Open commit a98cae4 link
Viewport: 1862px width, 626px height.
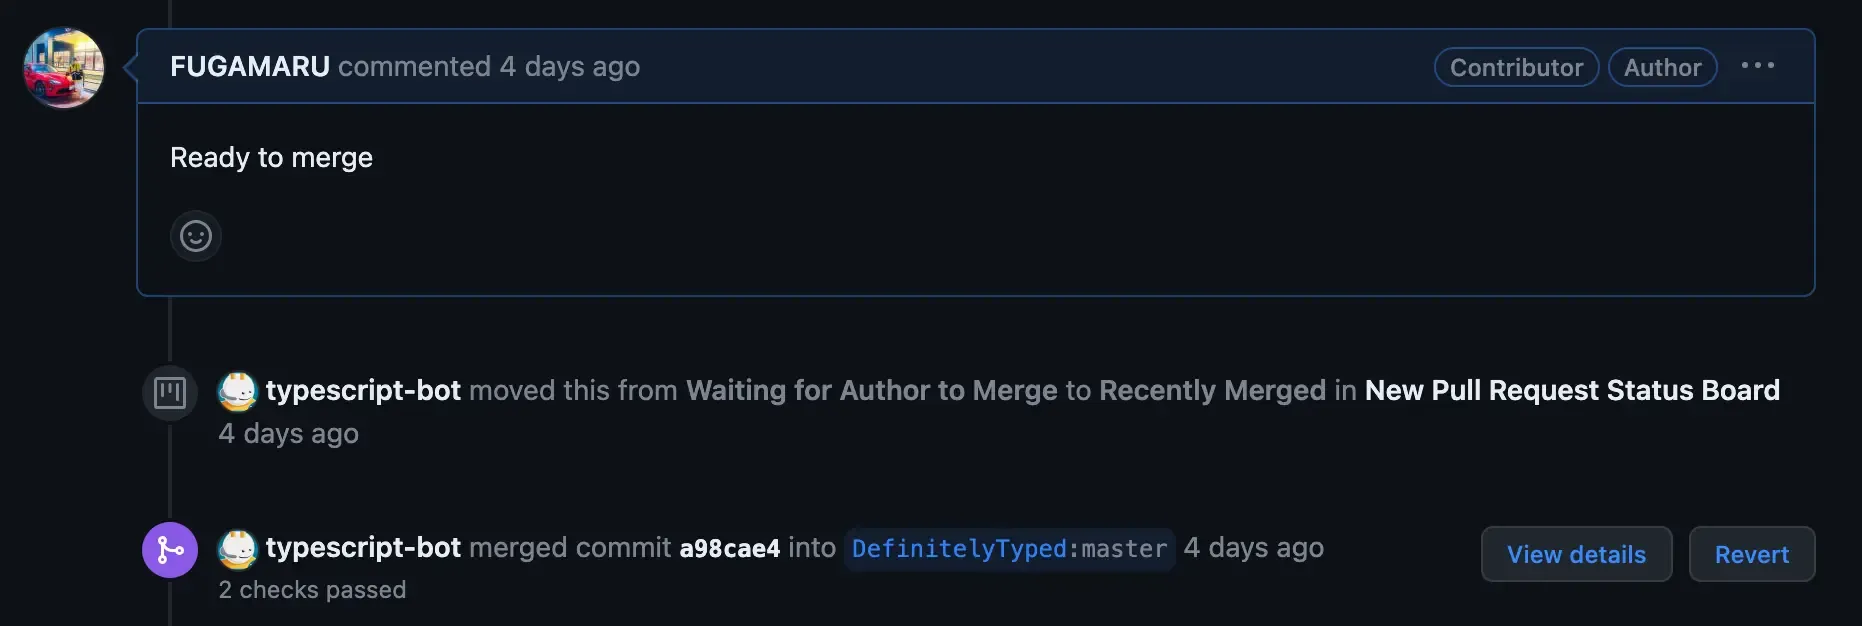(x=729, y=548)
